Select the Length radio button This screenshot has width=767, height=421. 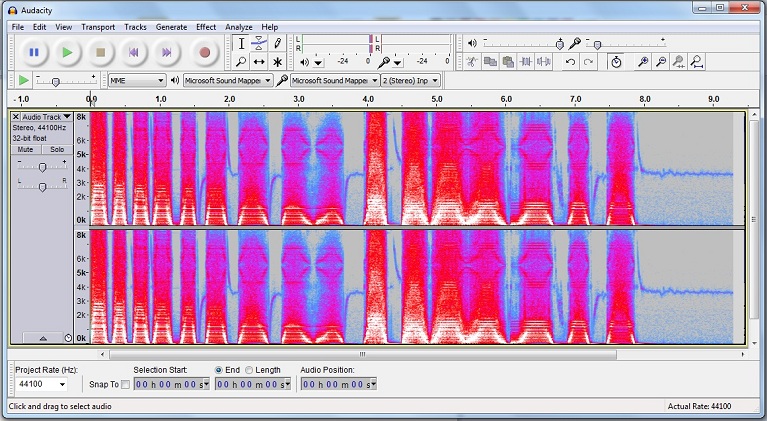pyautogui.click(x=249, y=370)
